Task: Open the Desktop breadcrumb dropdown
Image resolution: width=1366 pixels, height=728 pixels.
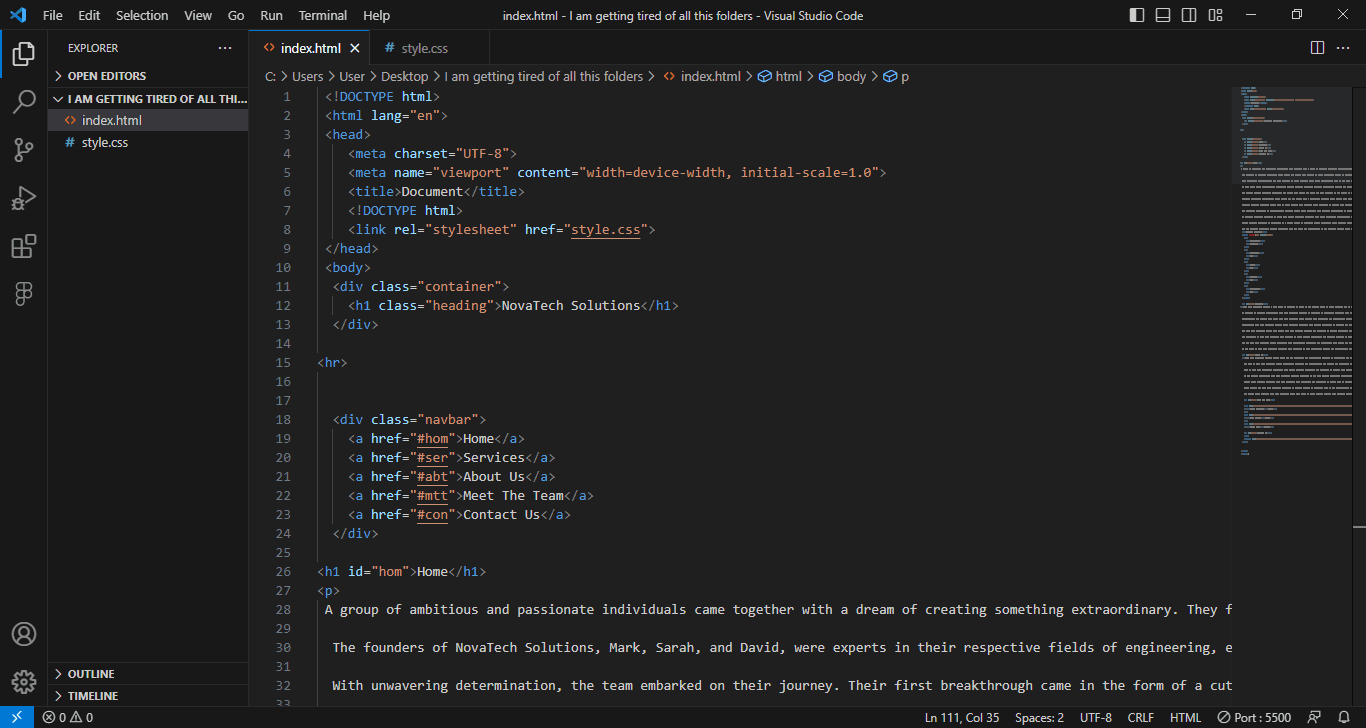Action: point(404,76)
